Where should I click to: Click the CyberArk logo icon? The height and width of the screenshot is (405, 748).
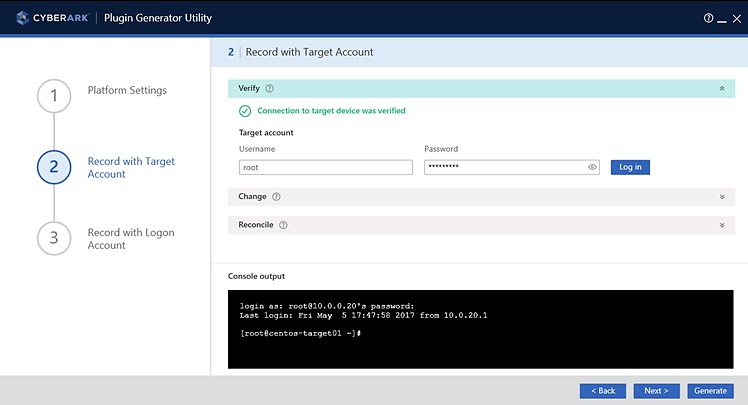click(x=22, y=18)
